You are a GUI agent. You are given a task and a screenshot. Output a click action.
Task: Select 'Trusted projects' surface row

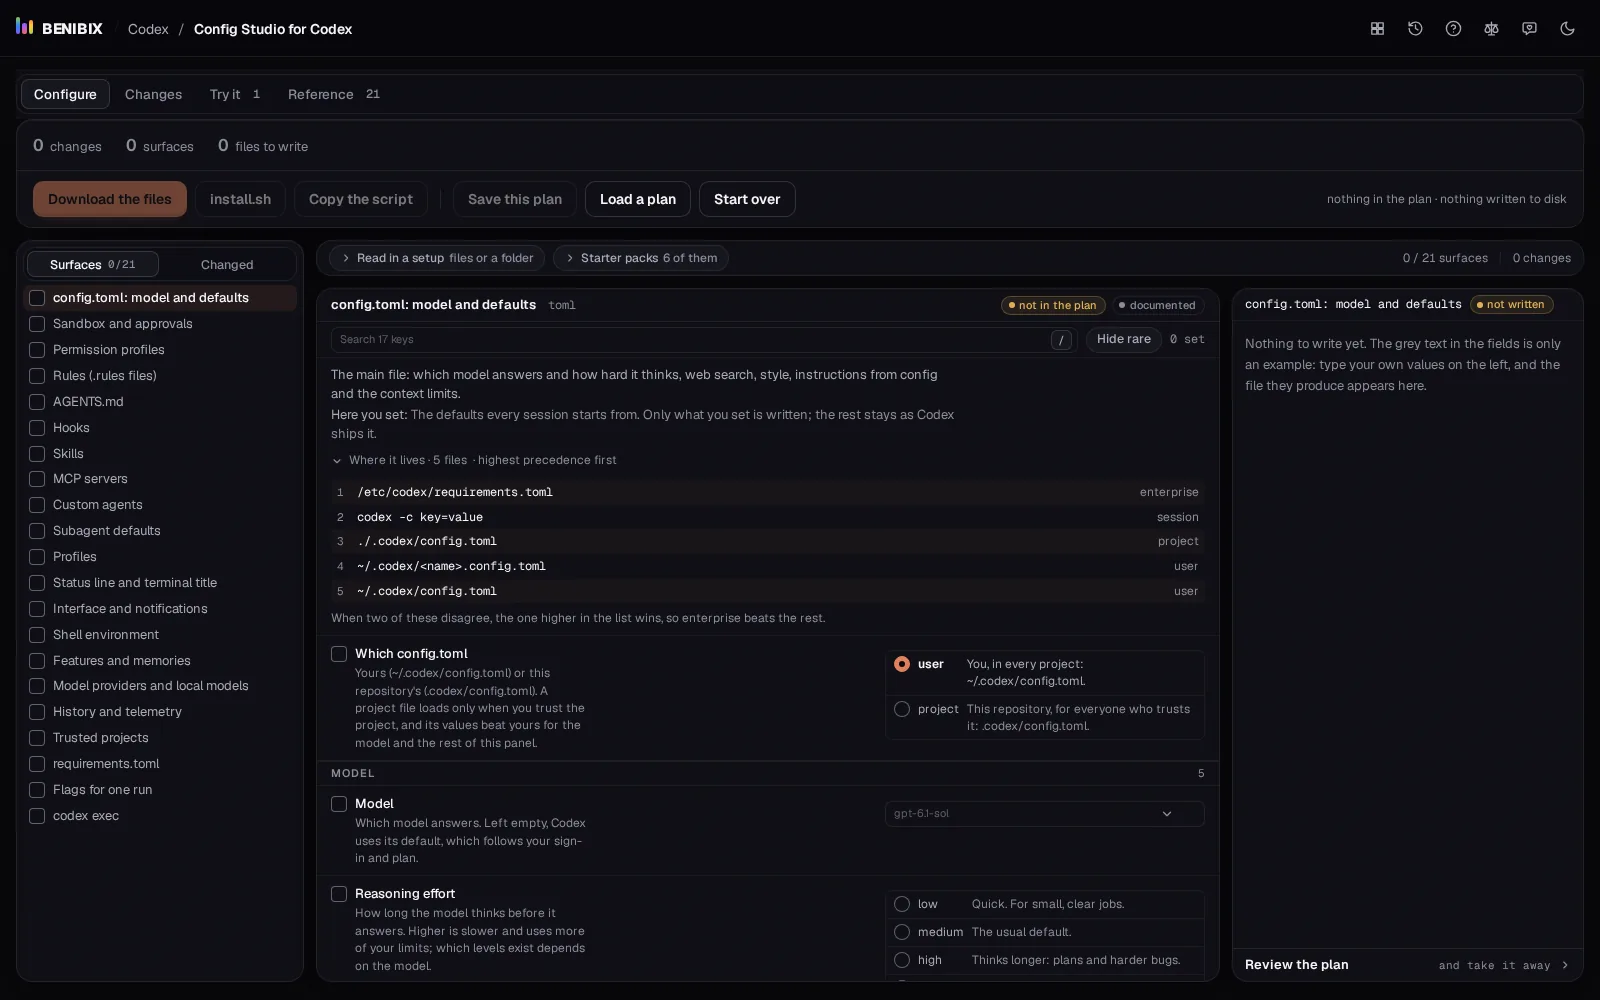click(160, 738)
